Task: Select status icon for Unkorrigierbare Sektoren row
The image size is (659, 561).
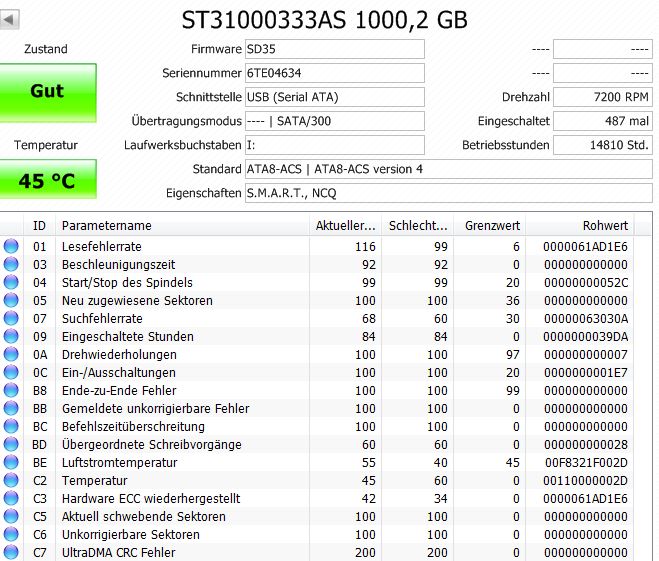Action: (11, 535)
